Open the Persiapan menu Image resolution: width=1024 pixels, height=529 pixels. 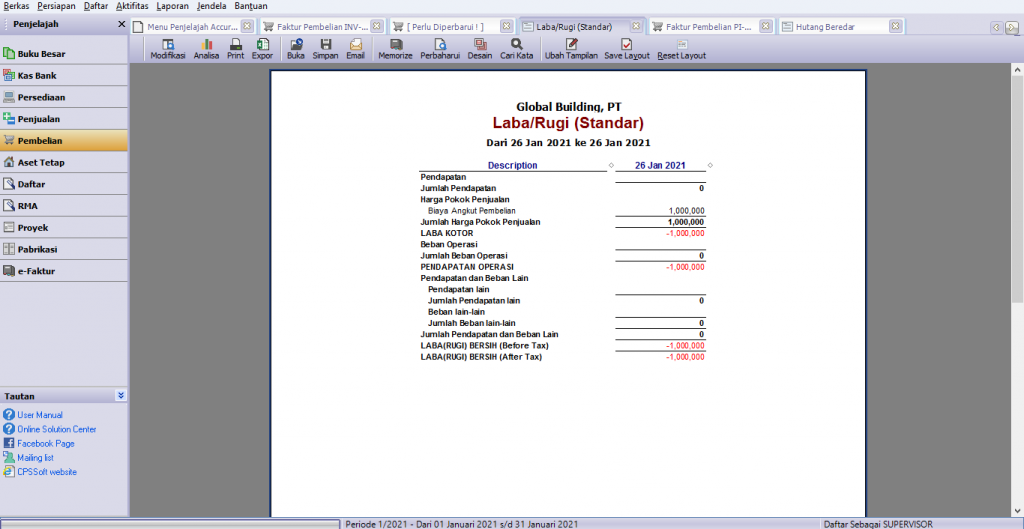pos(56,6)
